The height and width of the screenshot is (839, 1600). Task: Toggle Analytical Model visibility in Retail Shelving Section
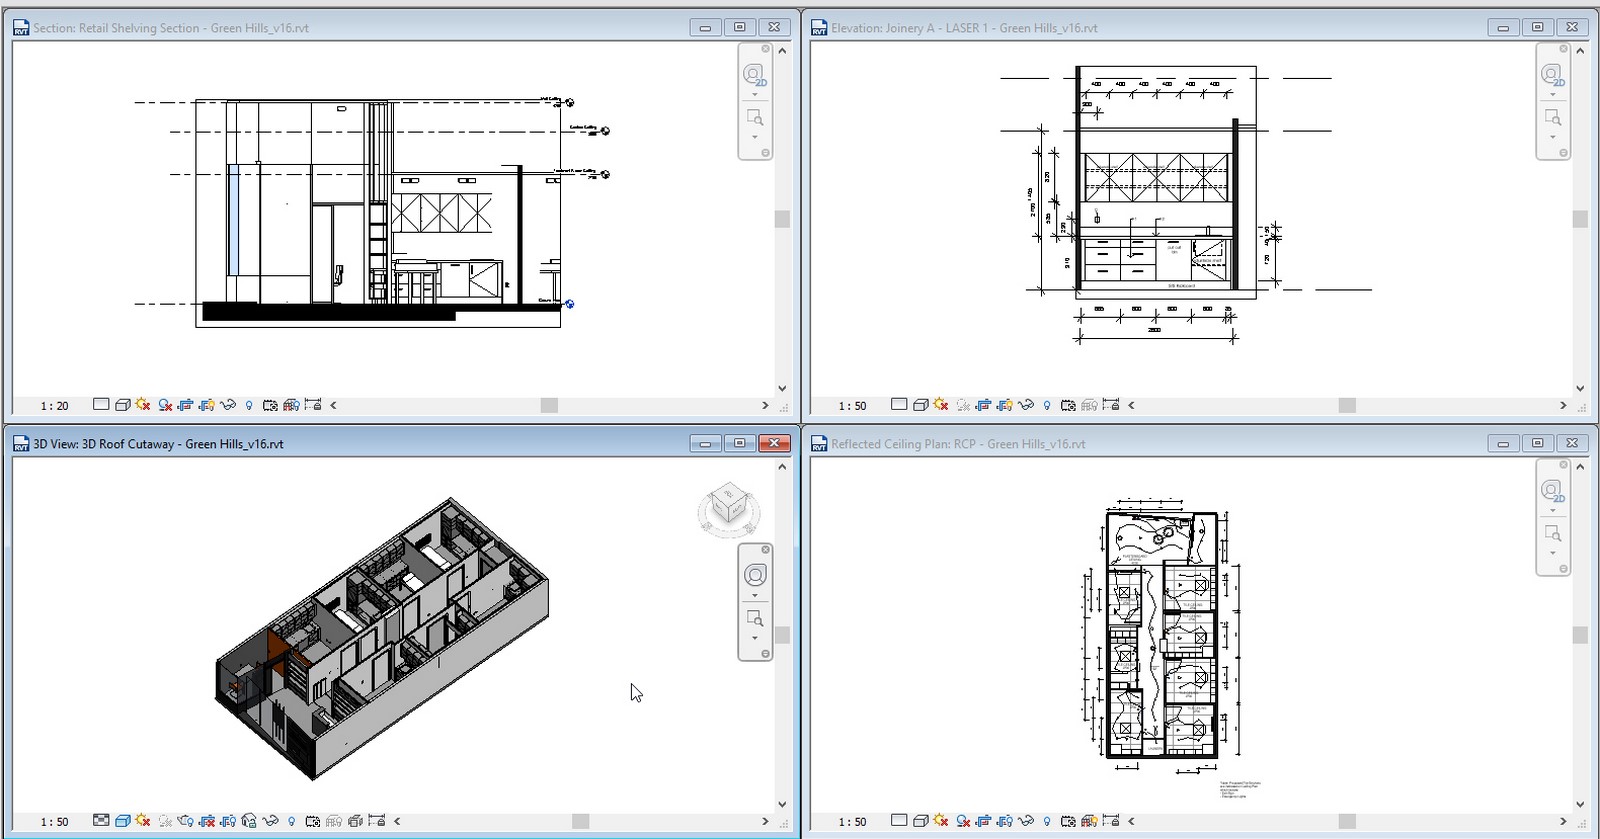291,405
